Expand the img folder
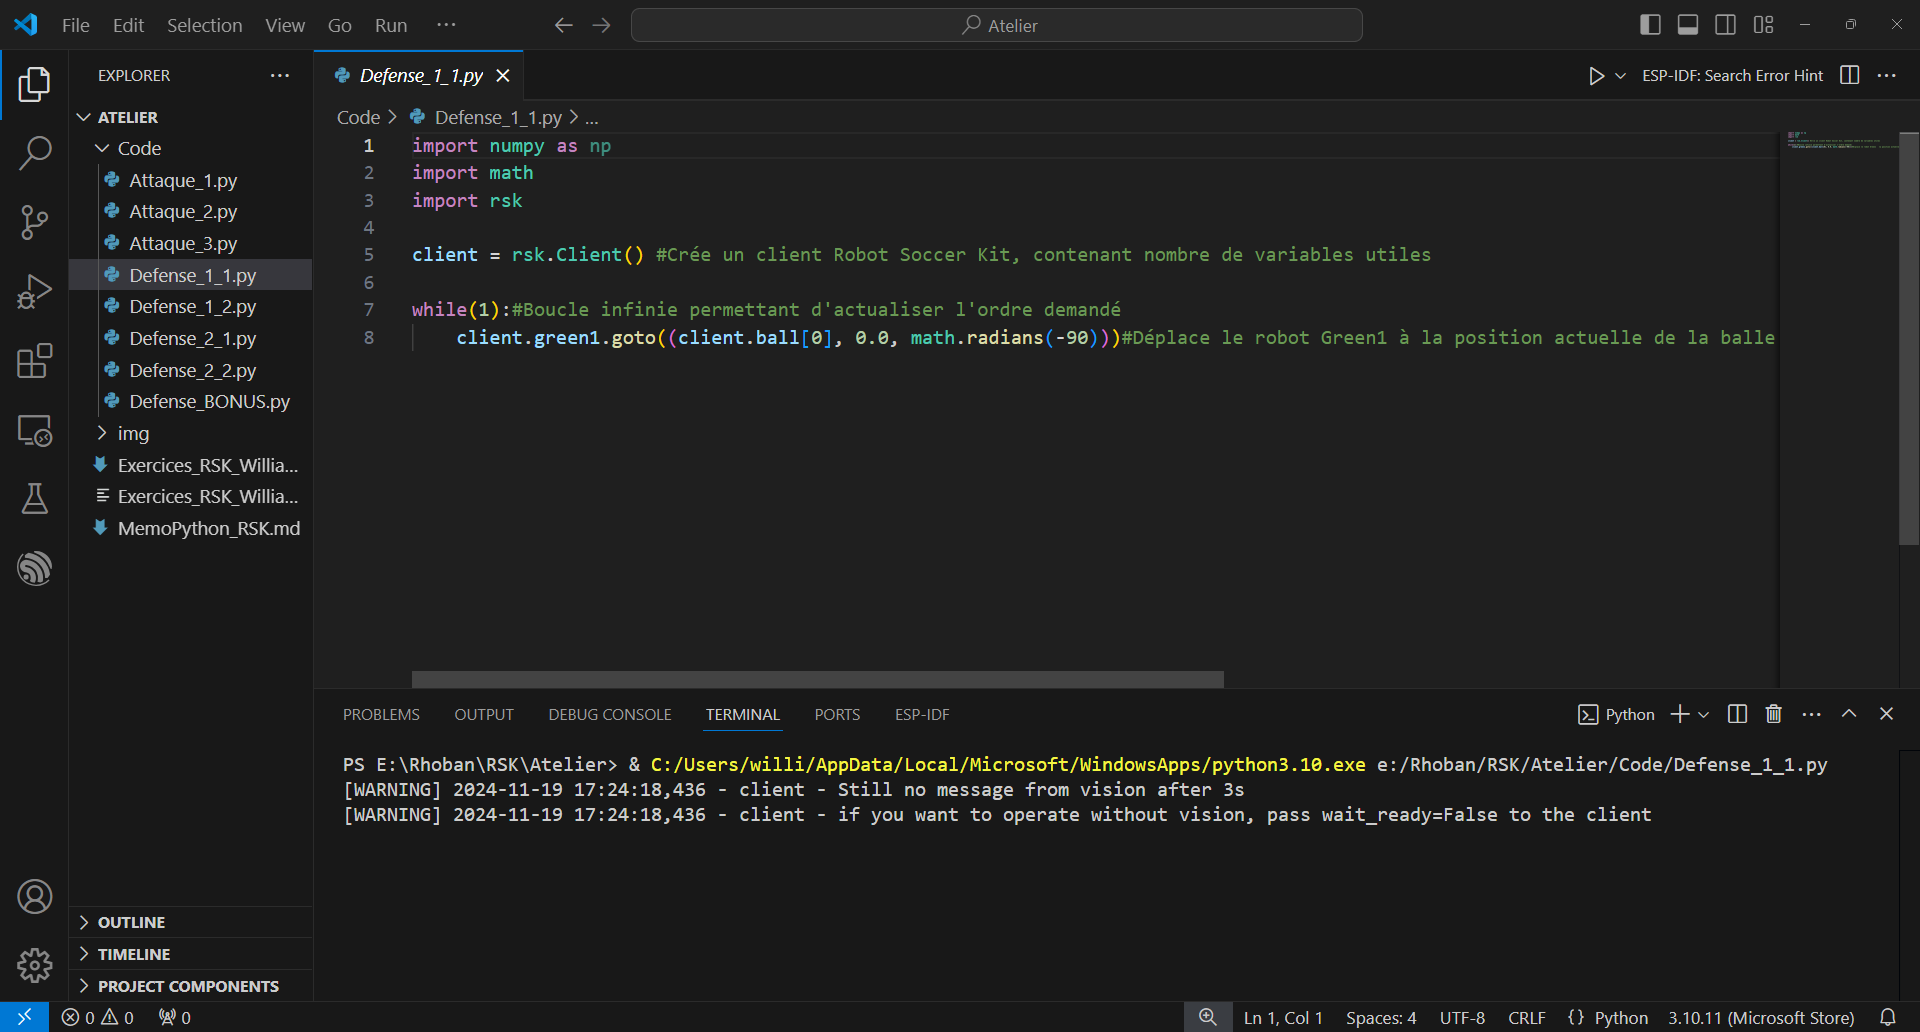 (133, 433)
